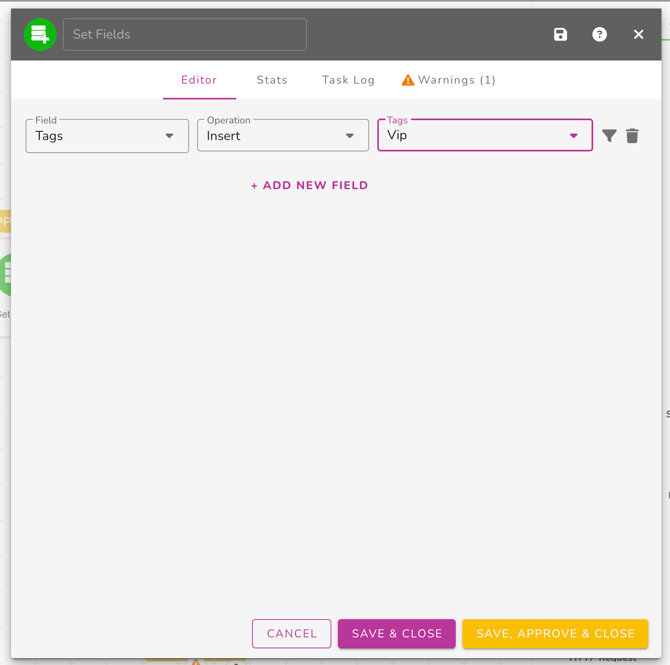Click the Save & Close button
The height and width of the screenshot is (665, 670).
click(x=396, y=633)
